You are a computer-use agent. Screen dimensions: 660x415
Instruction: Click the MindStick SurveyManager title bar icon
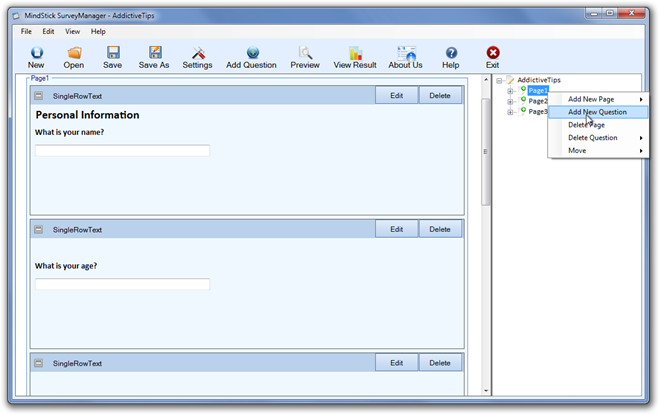(x=16, y=16)
